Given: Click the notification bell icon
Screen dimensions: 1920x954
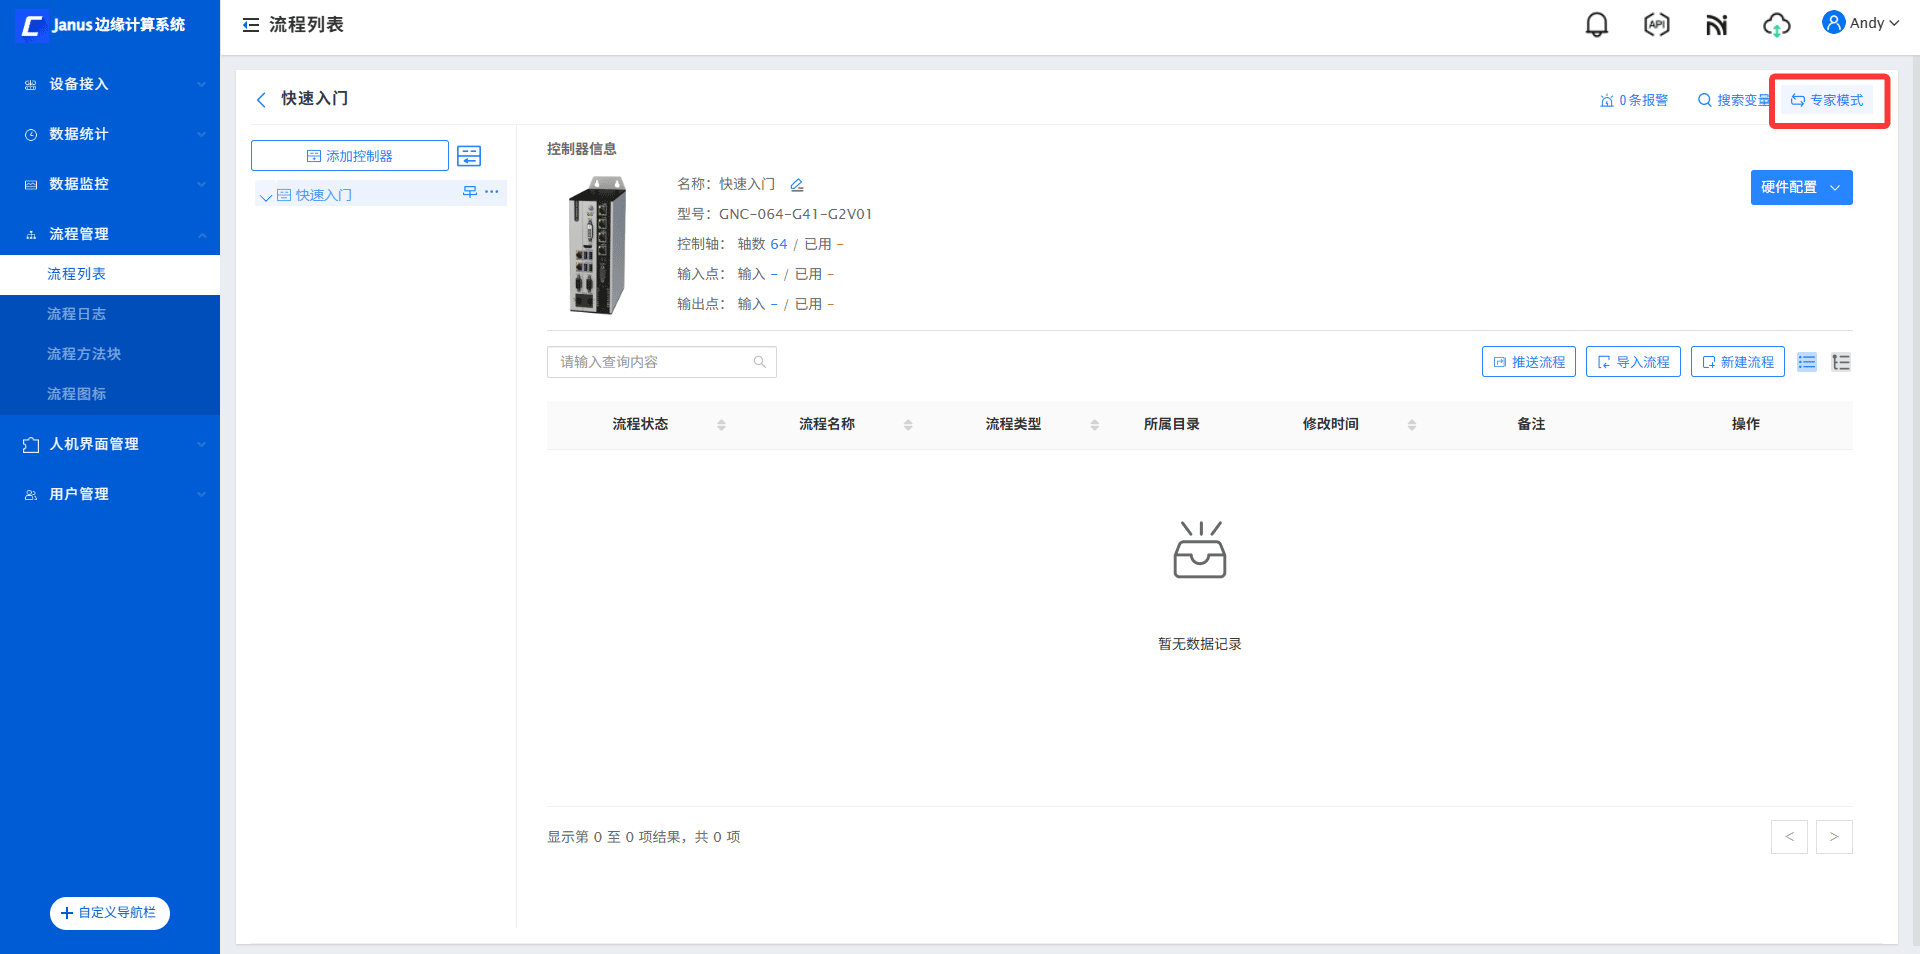Looking at the screenshot, I should point(1597,25).
